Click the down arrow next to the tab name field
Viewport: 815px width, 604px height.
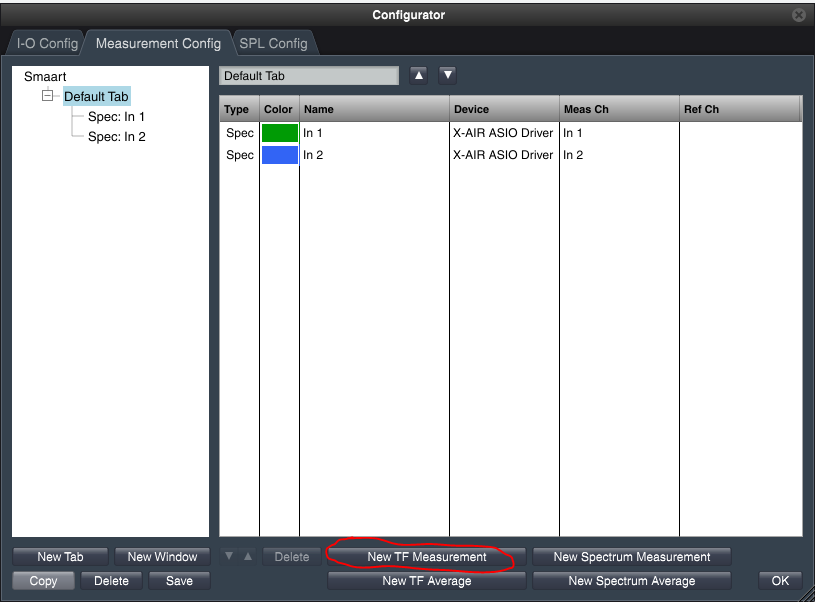[x=448, y=75]
